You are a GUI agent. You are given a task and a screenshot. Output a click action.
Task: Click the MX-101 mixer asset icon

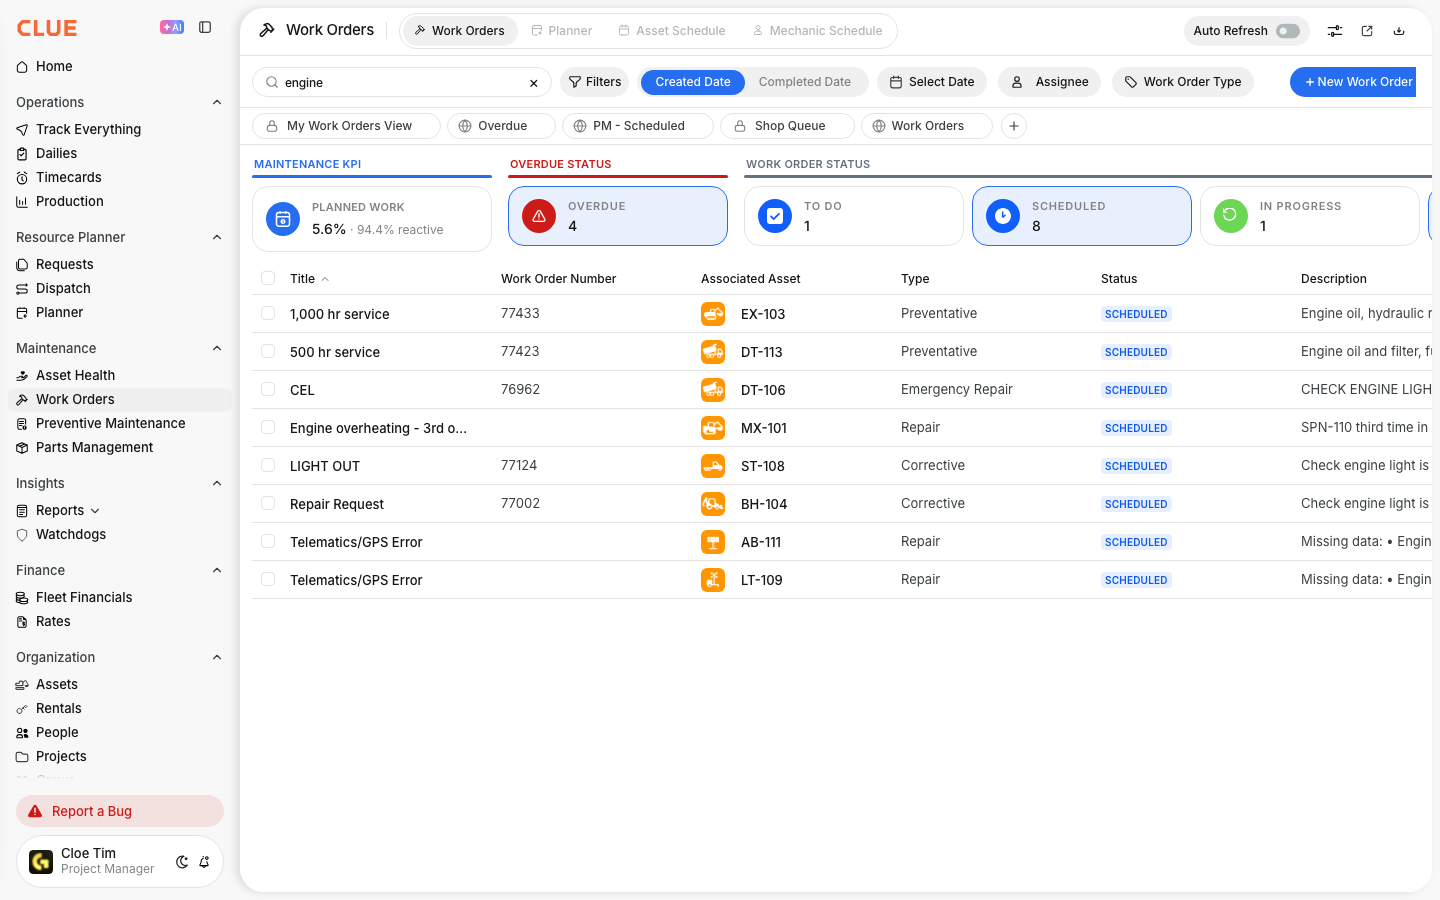(x=713, y=428)
